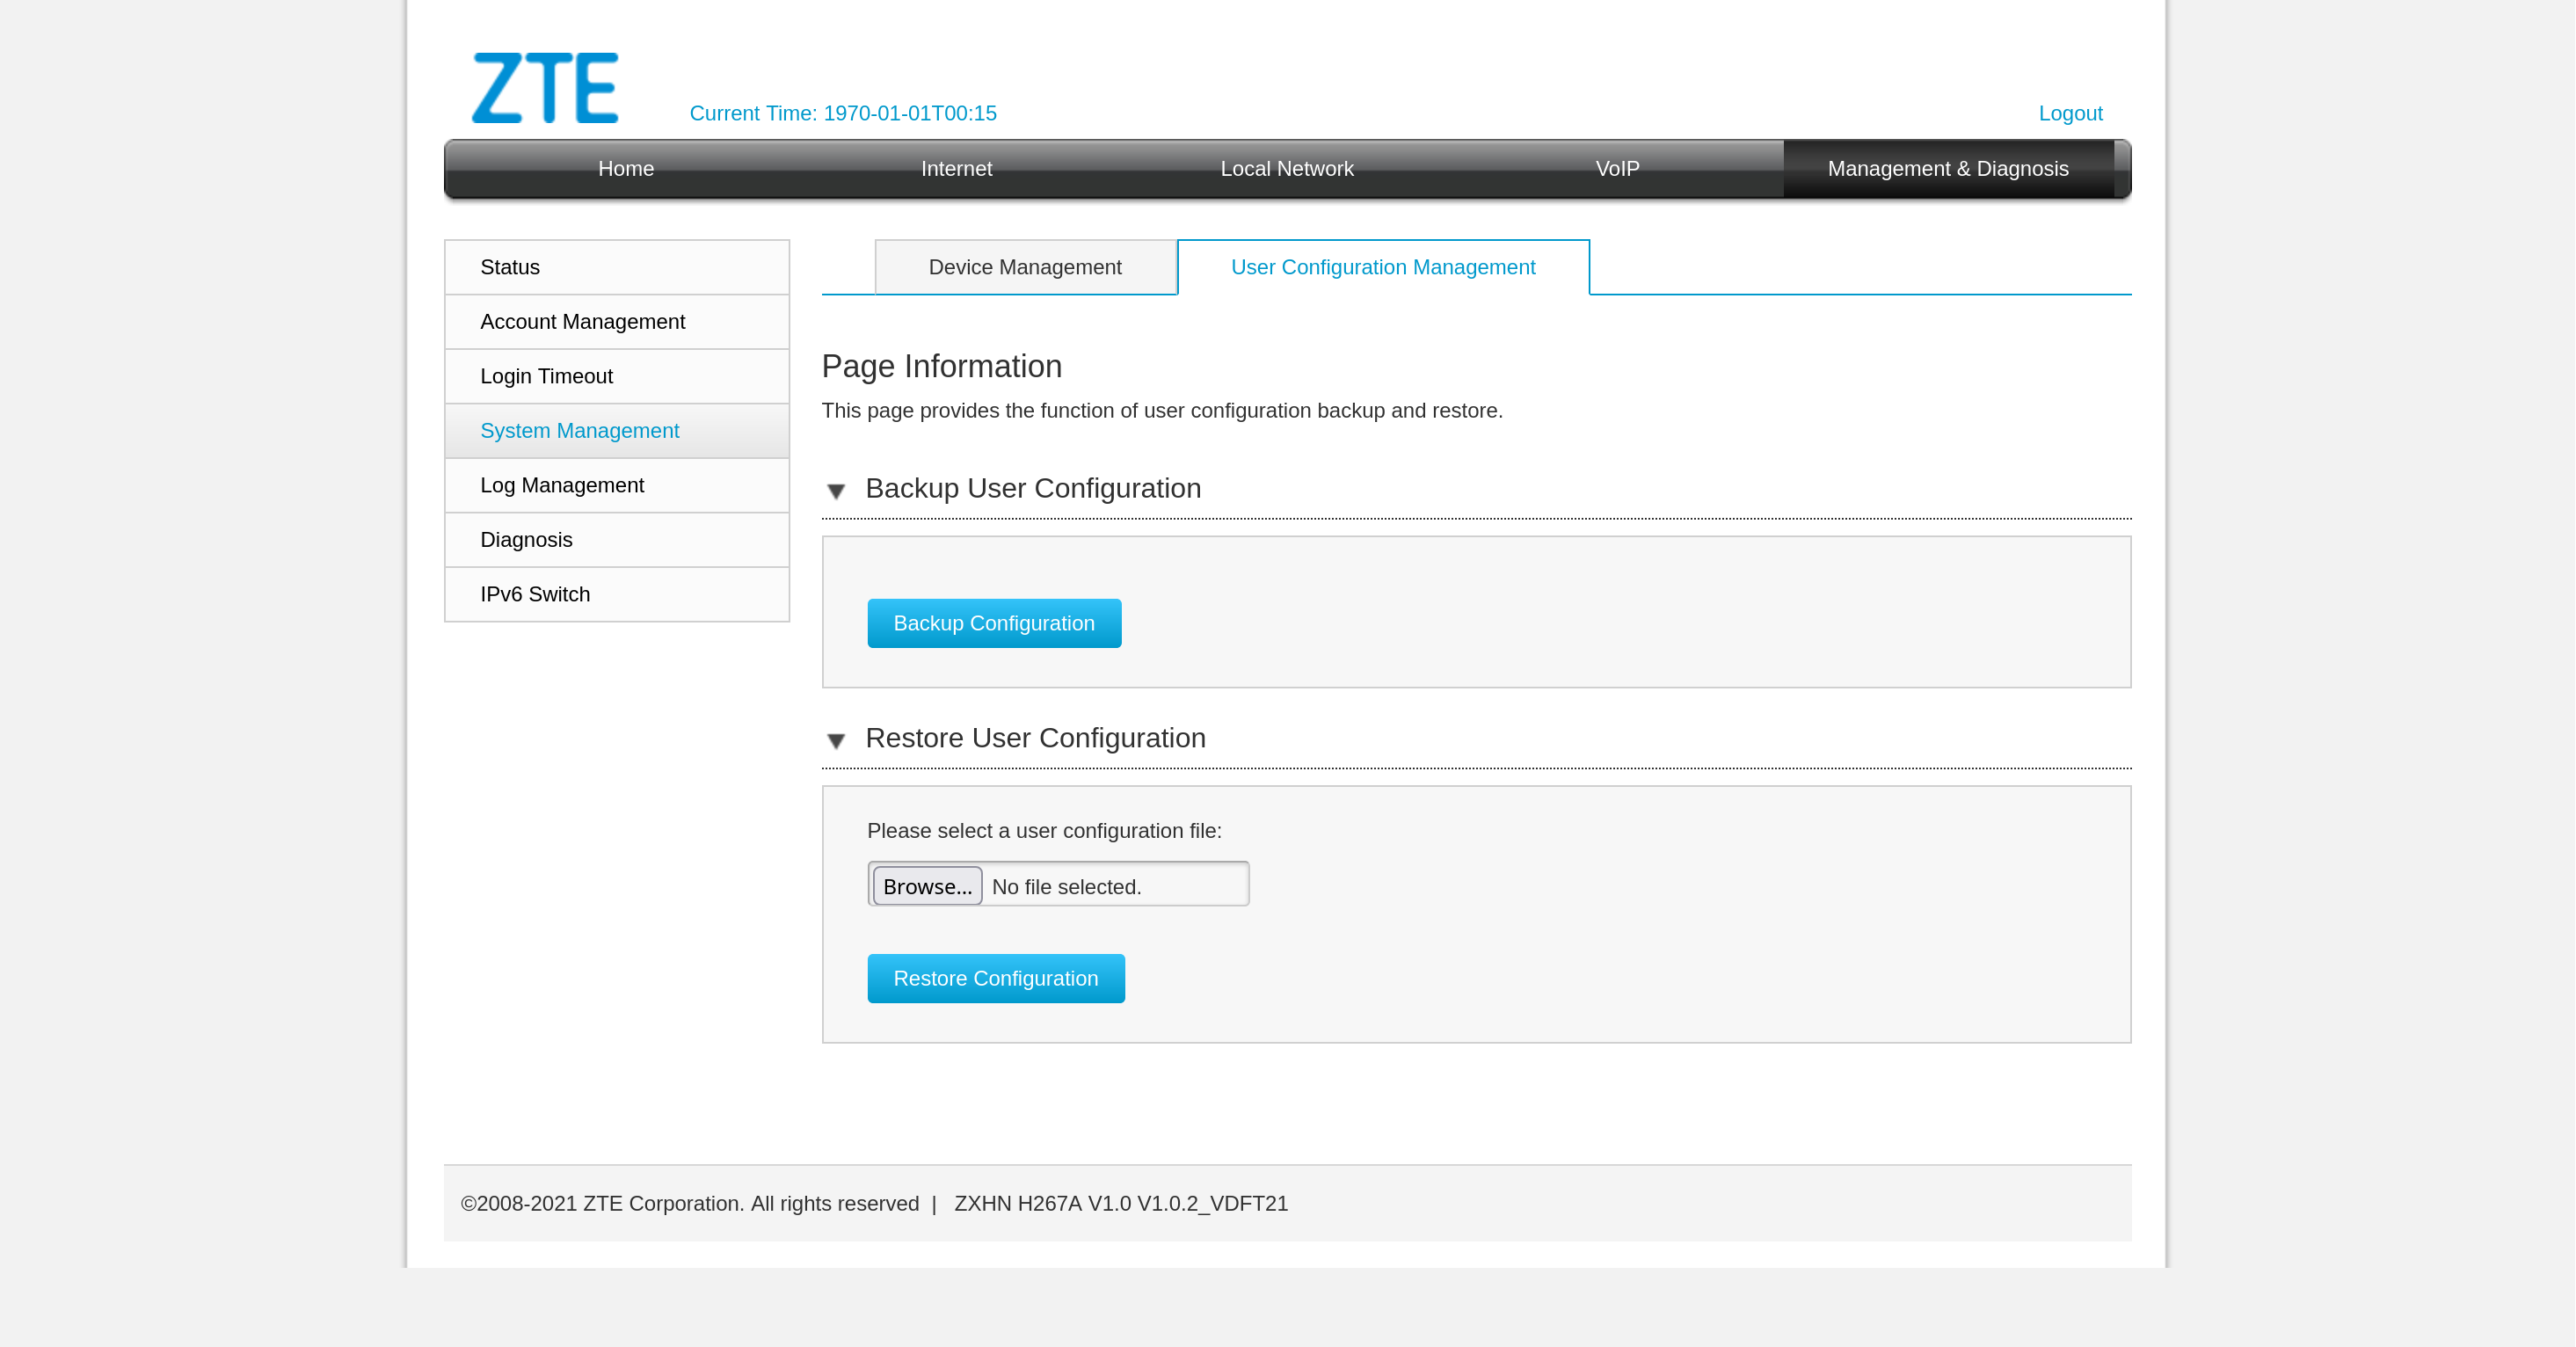The image size is (2576, 1347).
Task: Log out using the Logout link
Action: (x=2069, y=113)
